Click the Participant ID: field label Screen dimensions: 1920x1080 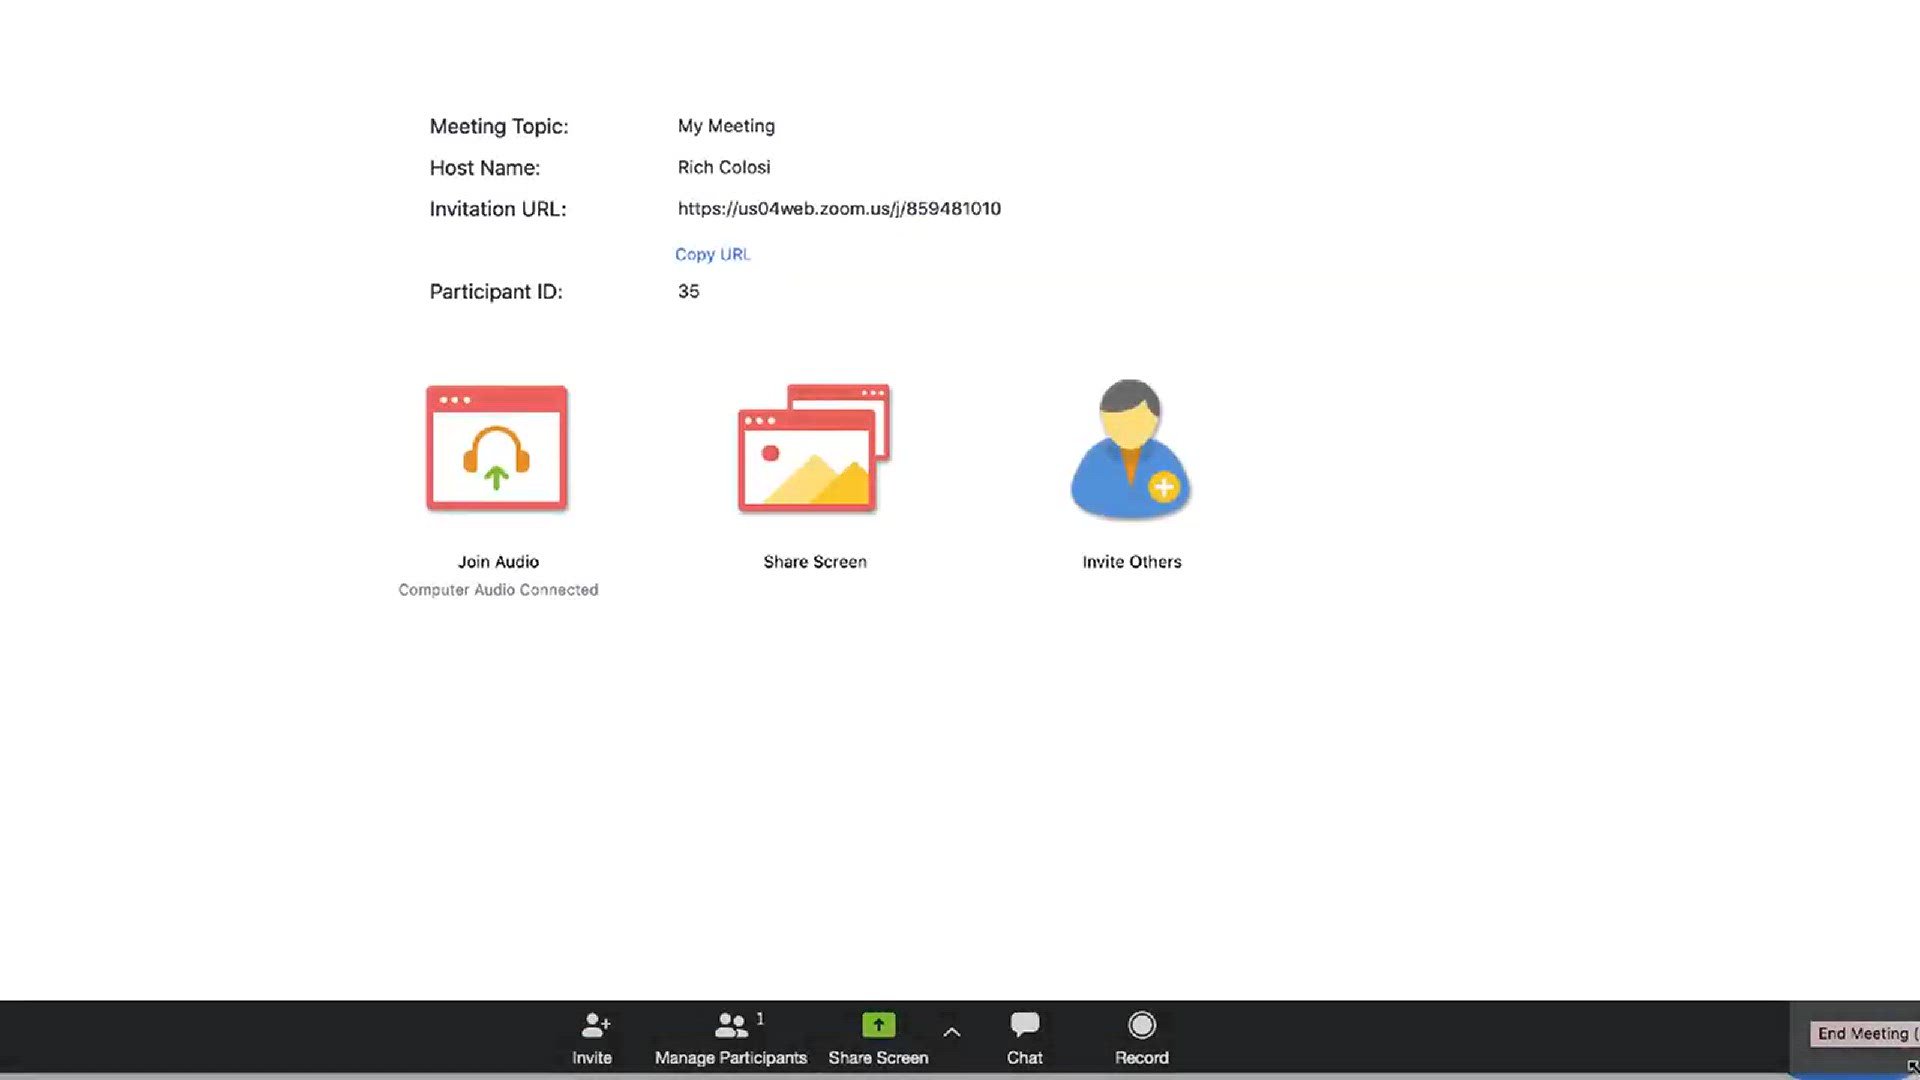(x=496, y=291)
